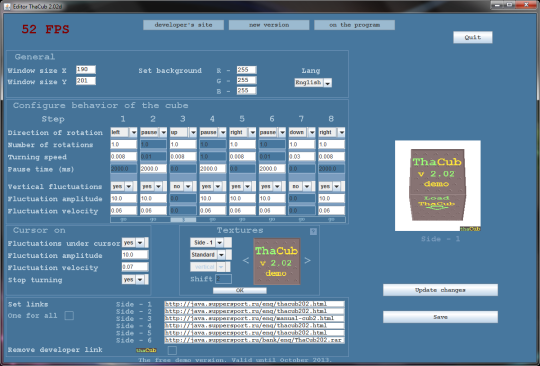Click step 6 Turning speed field showing 0.01
This screenshot has height=366, width=540.
click(x=272, y=156)
